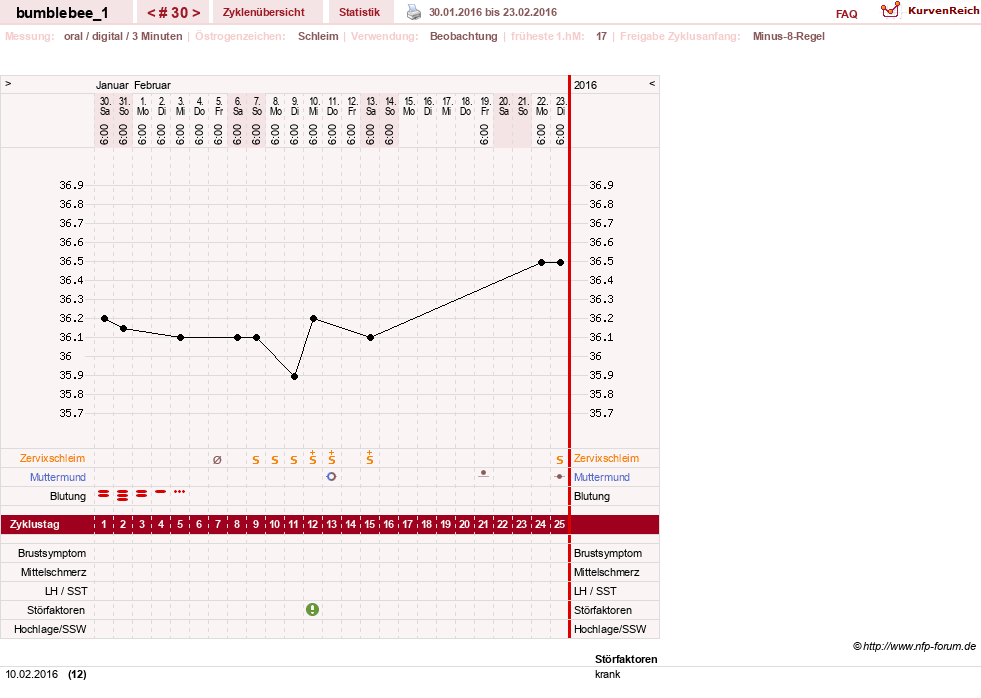Open the nfp-forum.de copyright link
This screenshot has width=981, height=698.
915,646
